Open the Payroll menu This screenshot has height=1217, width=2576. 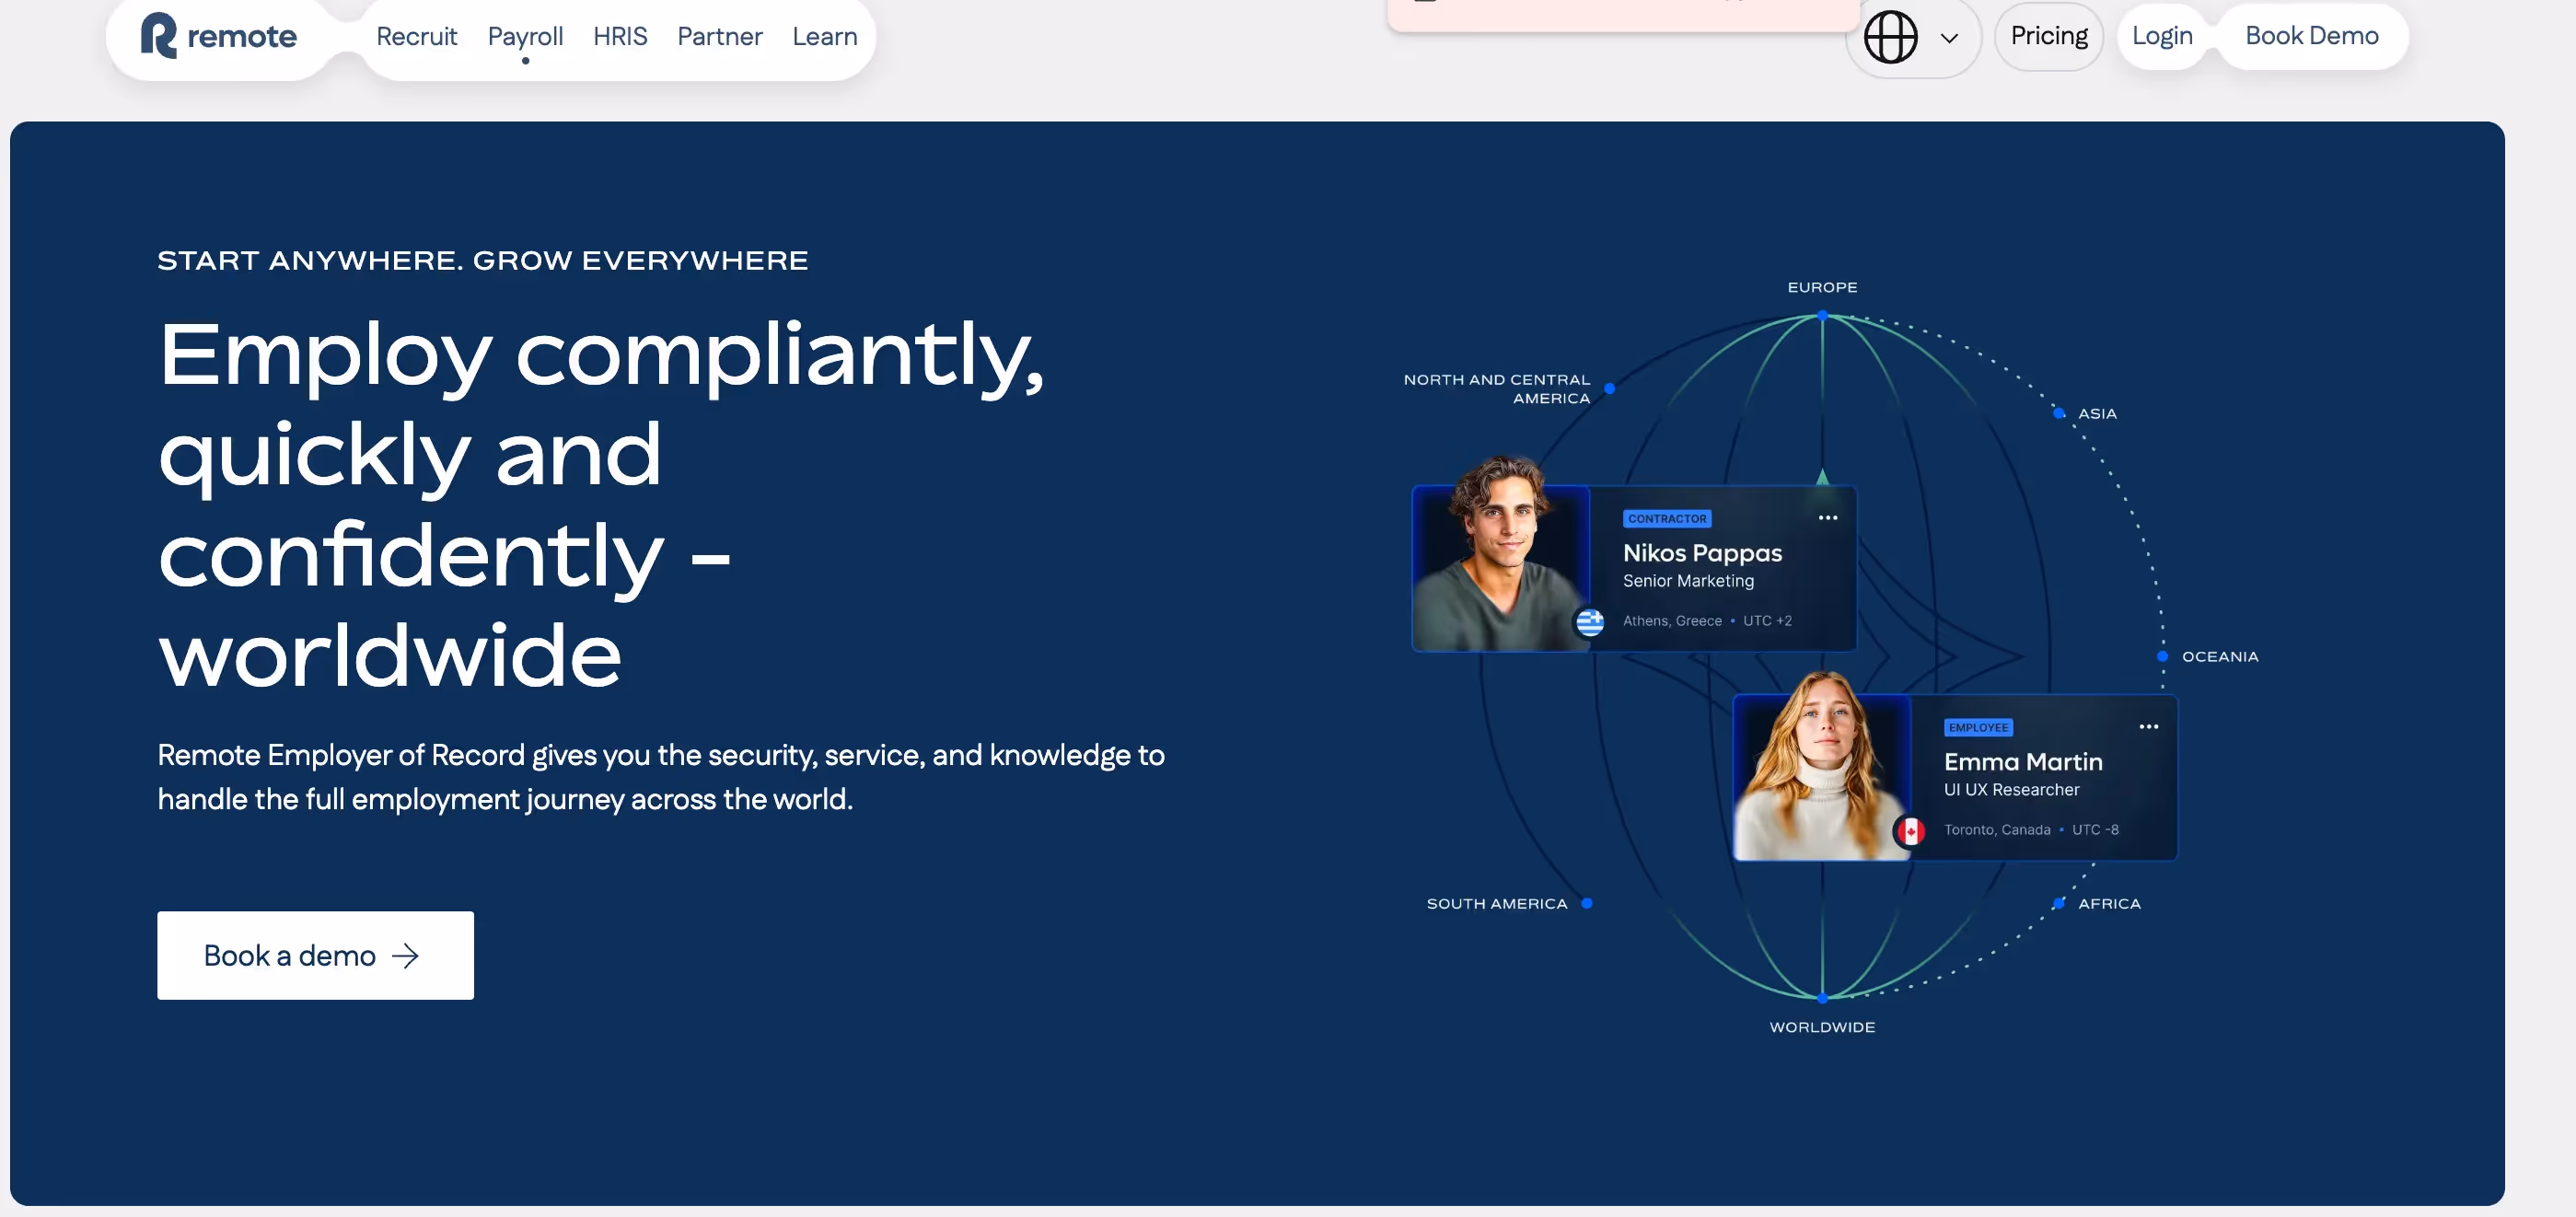pyautogui.click(x=525, y=37)
